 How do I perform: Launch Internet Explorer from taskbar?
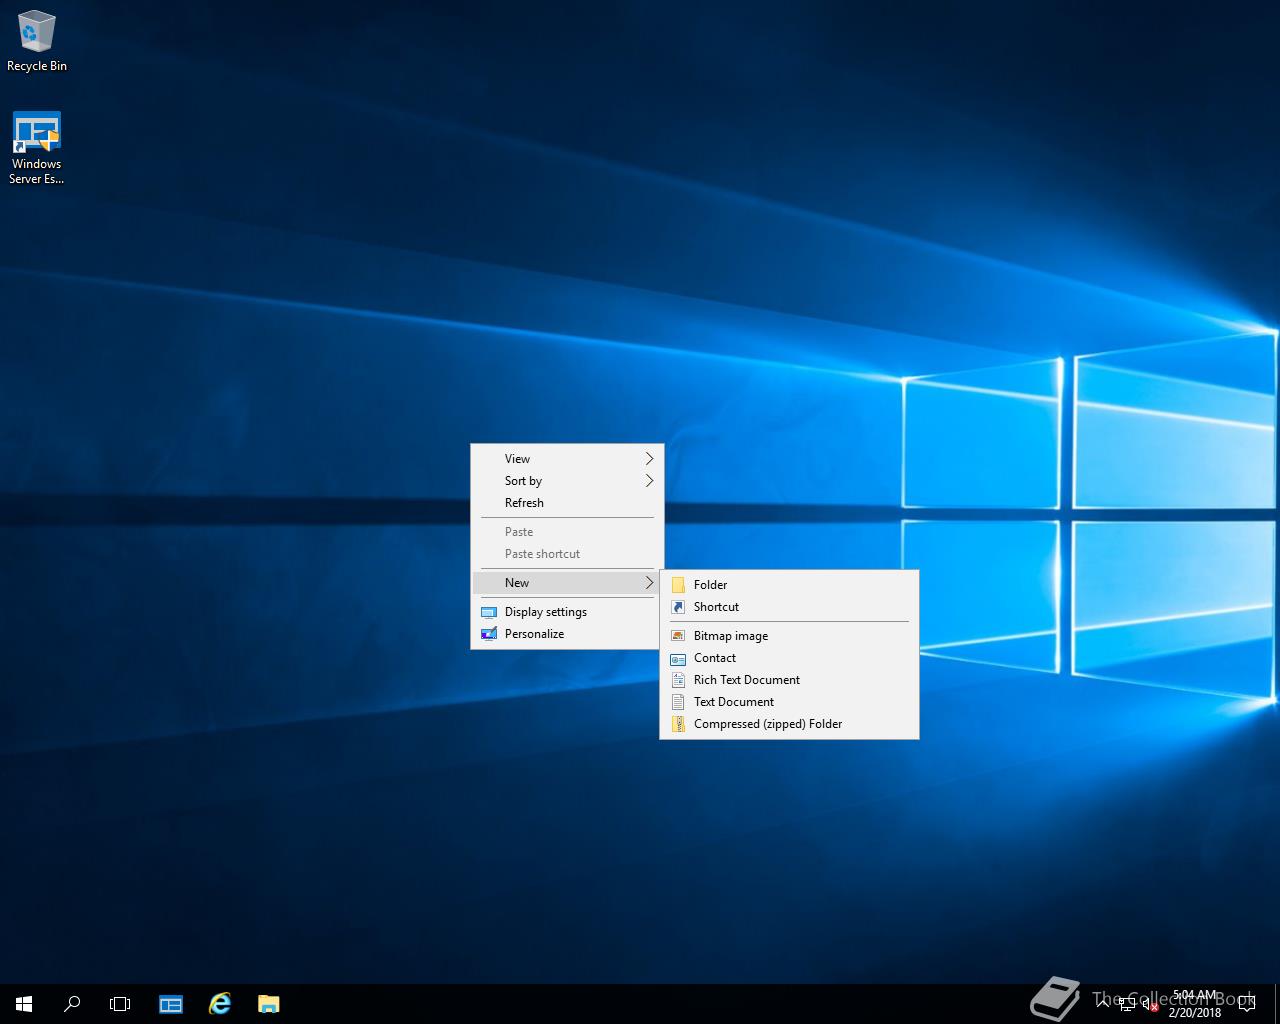click(219, 1004)
